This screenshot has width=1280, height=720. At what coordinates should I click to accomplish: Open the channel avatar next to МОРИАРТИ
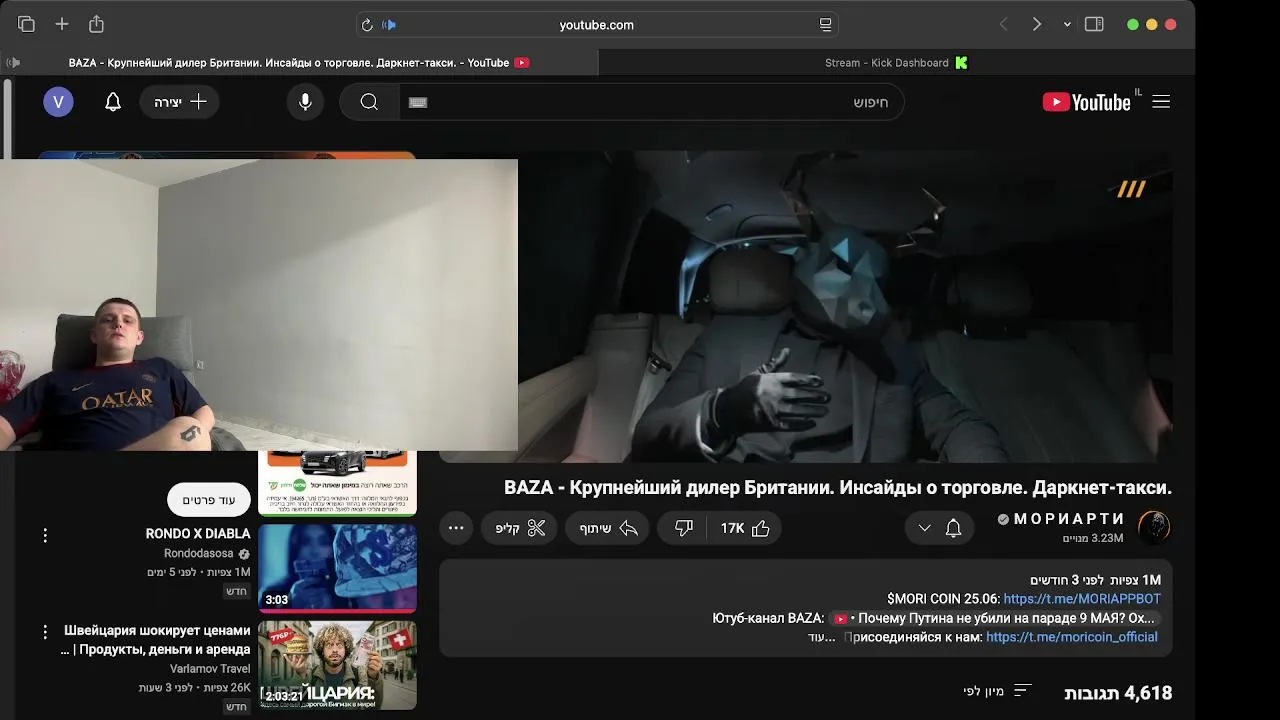1154,527
